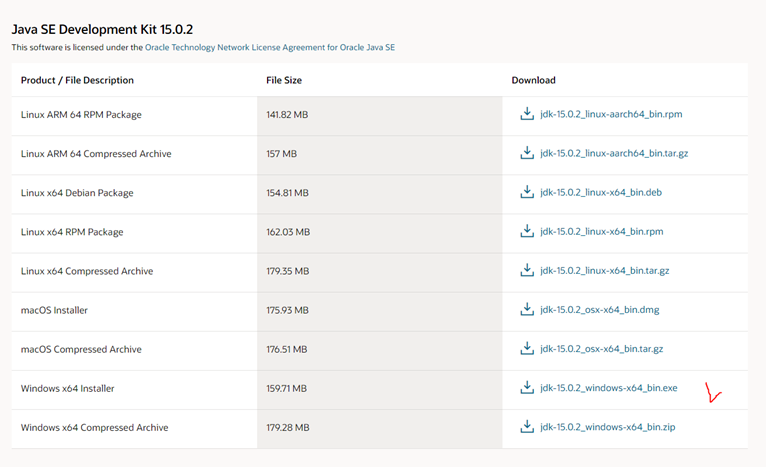
Task: Click the File Size column header
Action: coord(284,80)
